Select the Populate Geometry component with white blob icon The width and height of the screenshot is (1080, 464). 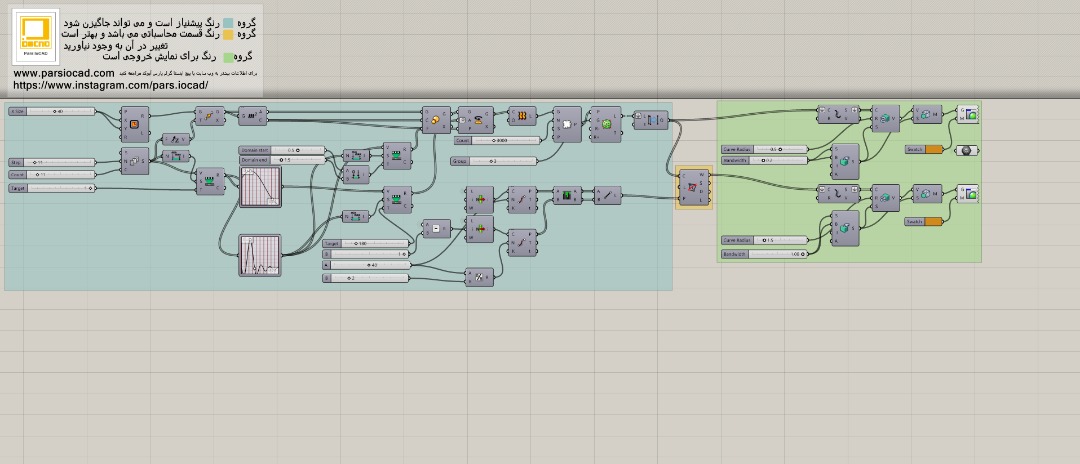(567, 125)
